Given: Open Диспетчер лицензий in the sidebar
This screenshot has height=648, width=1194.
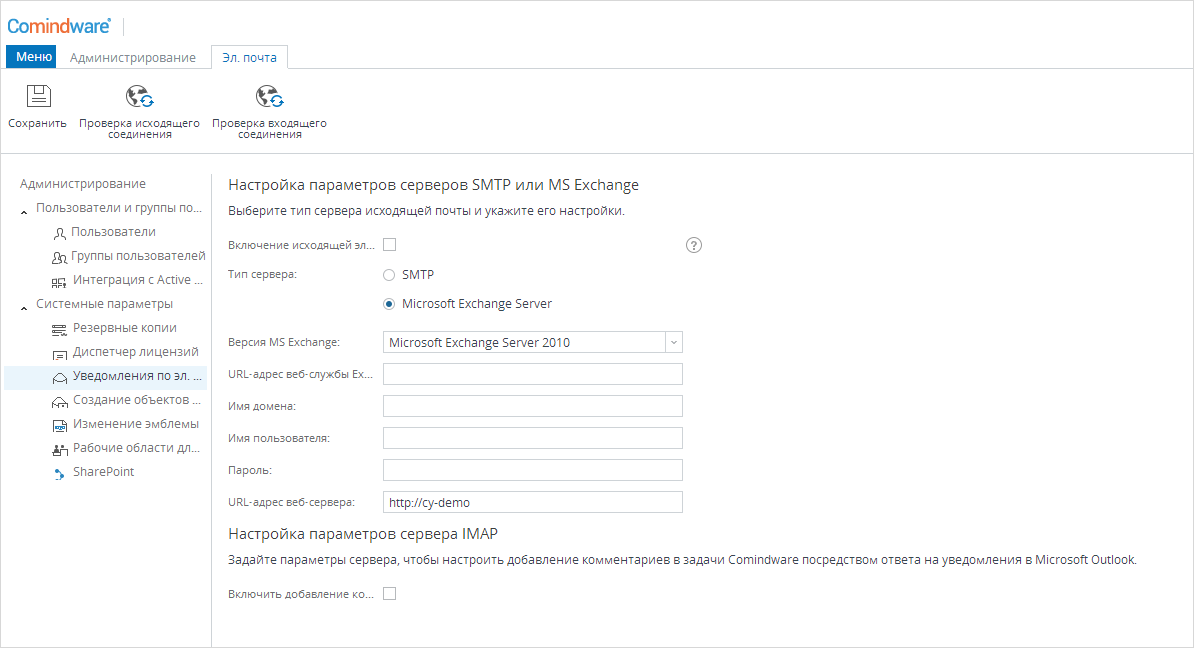Looking at the screenshot, I should point(136,352).
